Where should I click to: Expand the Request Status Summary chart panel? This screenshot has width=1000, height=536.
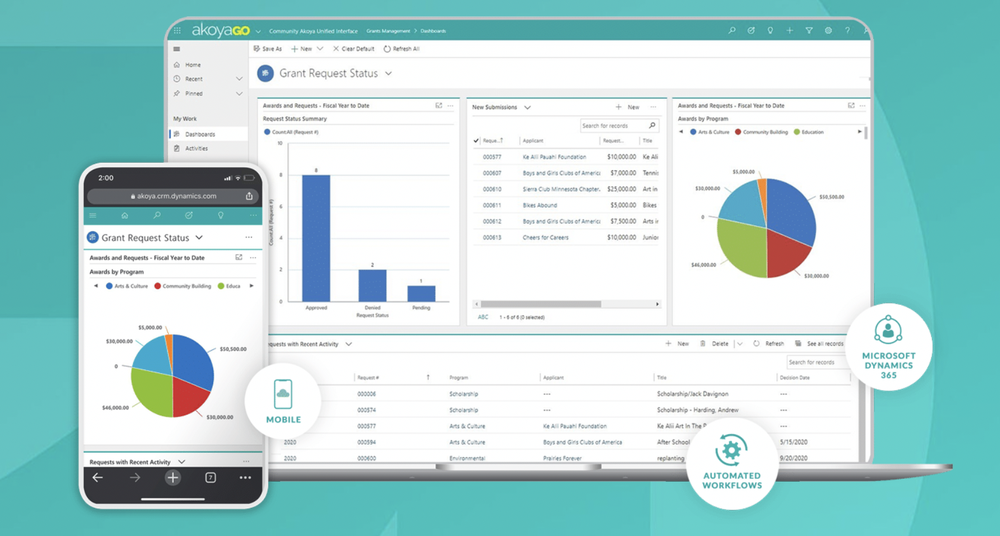(x=439, y=106)
